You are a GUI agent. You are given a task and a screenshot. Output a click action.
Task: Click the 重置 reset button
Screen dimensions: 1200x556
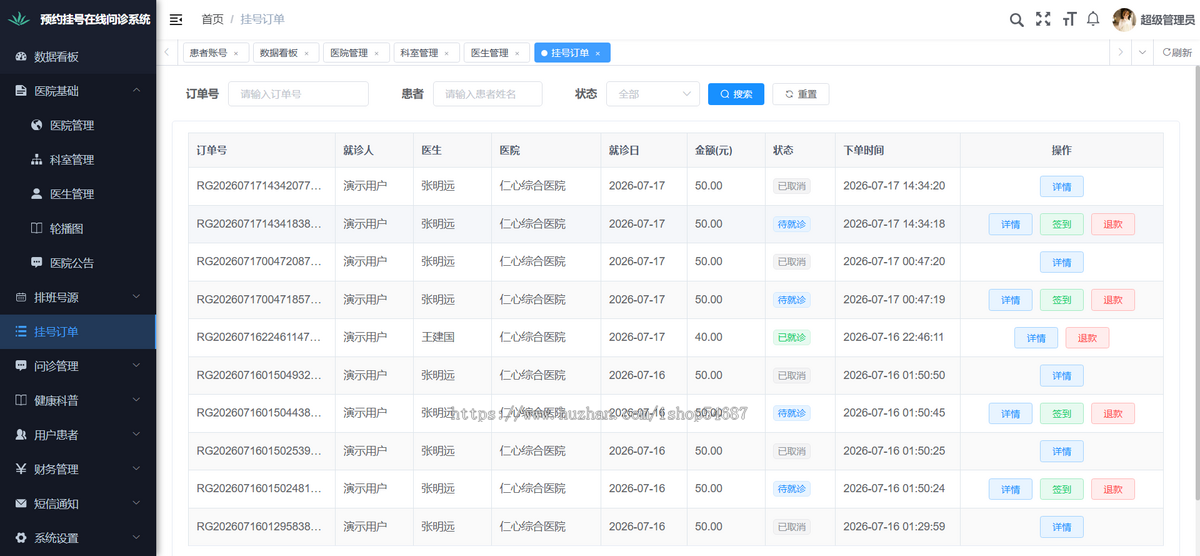point(801,94)
